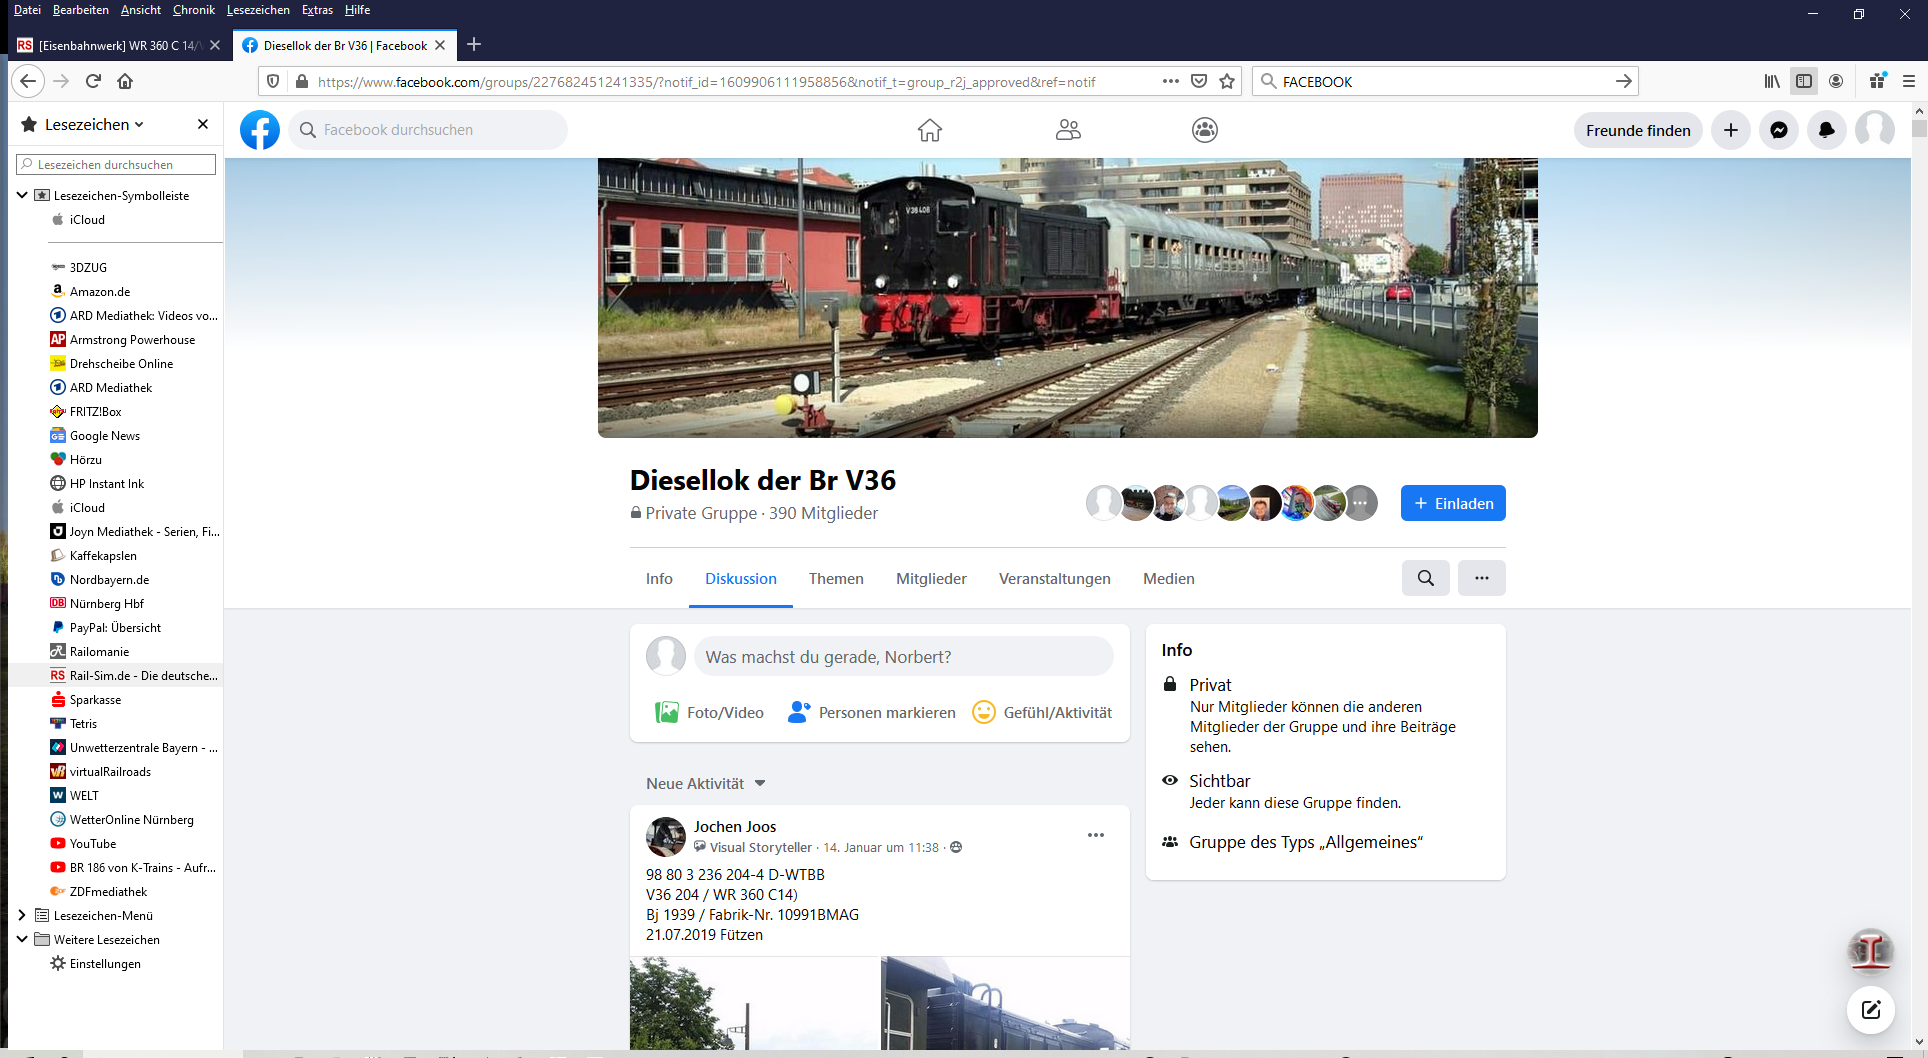Reload the page in Firefox
Image resolution: width=1928 pixels, height=1058 pixels.
point(93,81)
